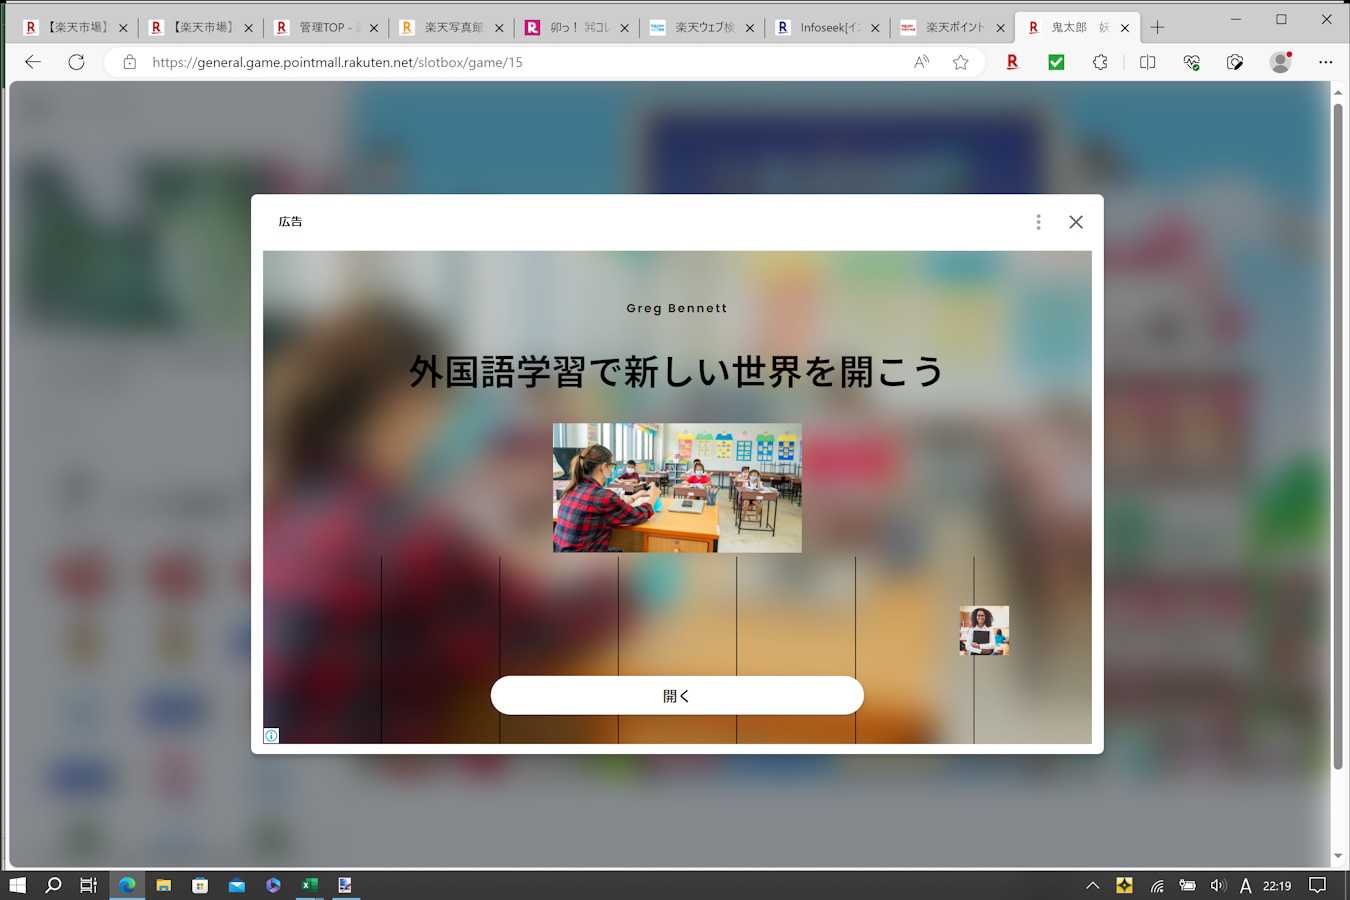This screenshot has height=900, width=1350.
Task: Click the classroom photo thumbnail in the ad
Action: pyautogui.click(x=677, y=487)
